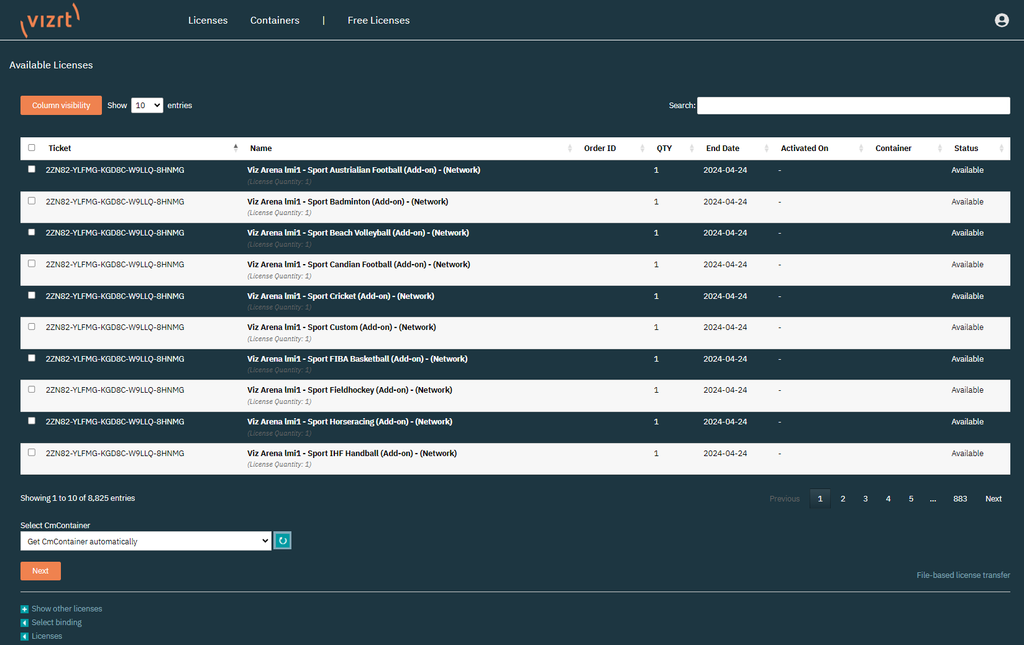Tick the checkbox for Sport Badminton license
The image size is (1024, 645).
(31, 201)
